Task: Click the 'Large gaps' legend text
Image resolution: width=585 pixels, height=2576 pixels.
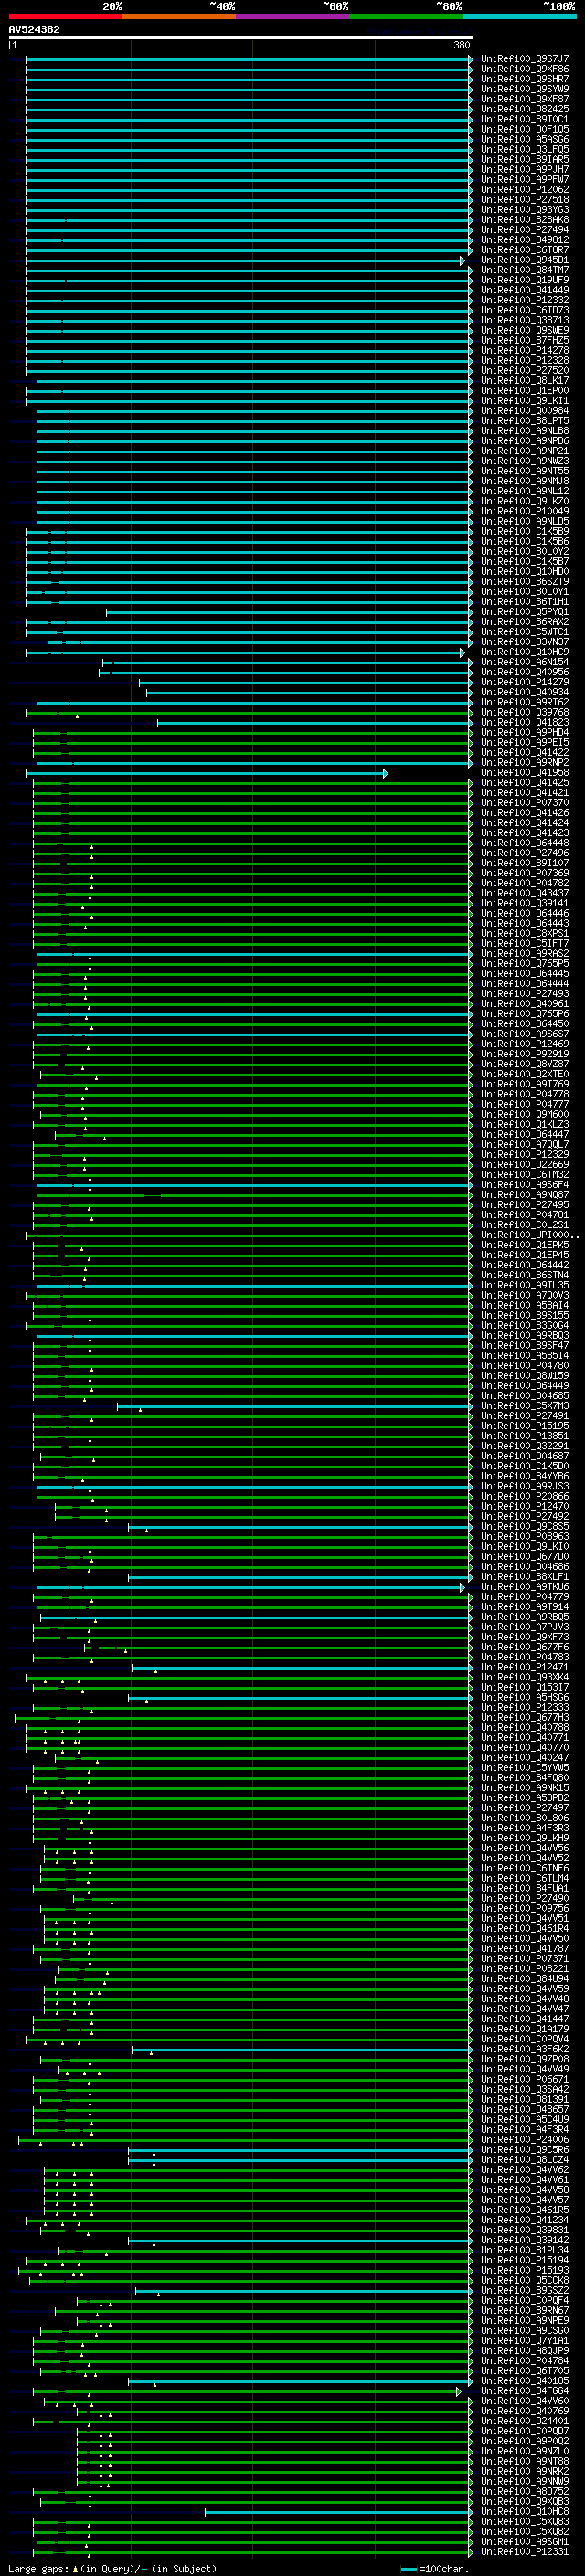Action: [x=38, y=2568]
